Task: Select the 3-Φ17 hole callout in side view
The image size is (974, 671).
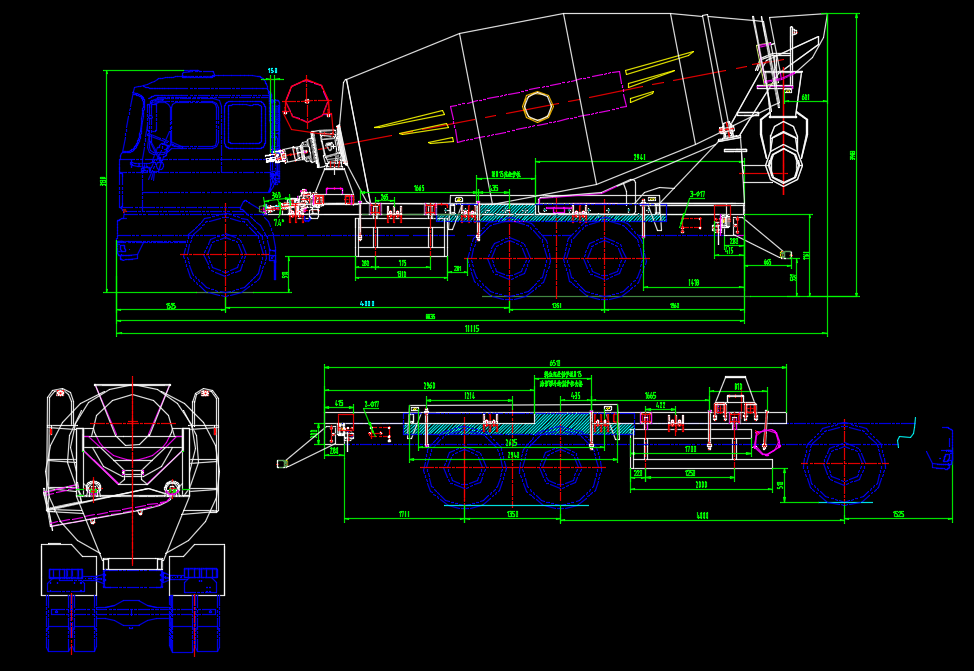Action: click(x=697, y=194)
